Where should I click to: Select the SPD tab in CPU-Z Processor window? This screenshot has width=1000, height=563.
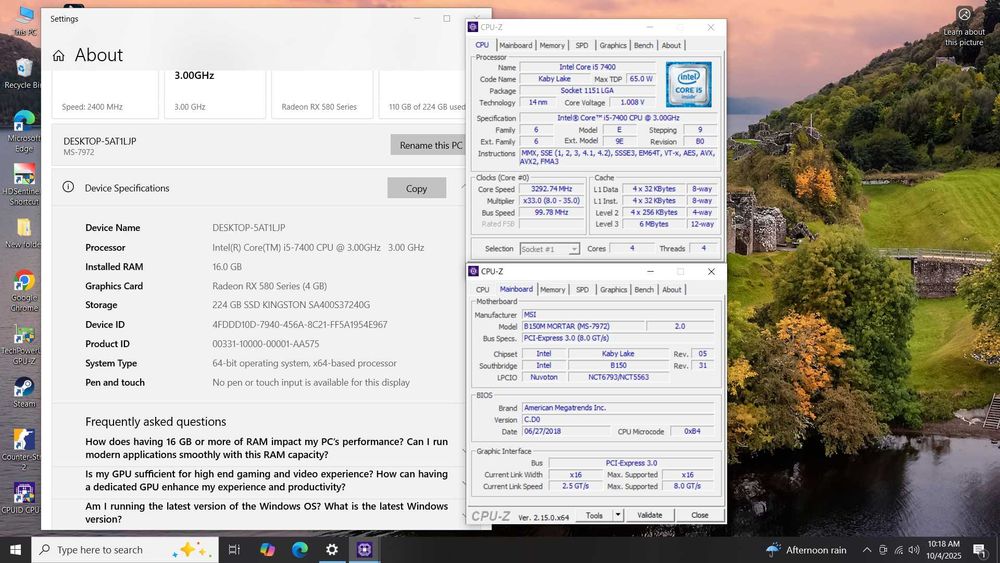[582, 45]
